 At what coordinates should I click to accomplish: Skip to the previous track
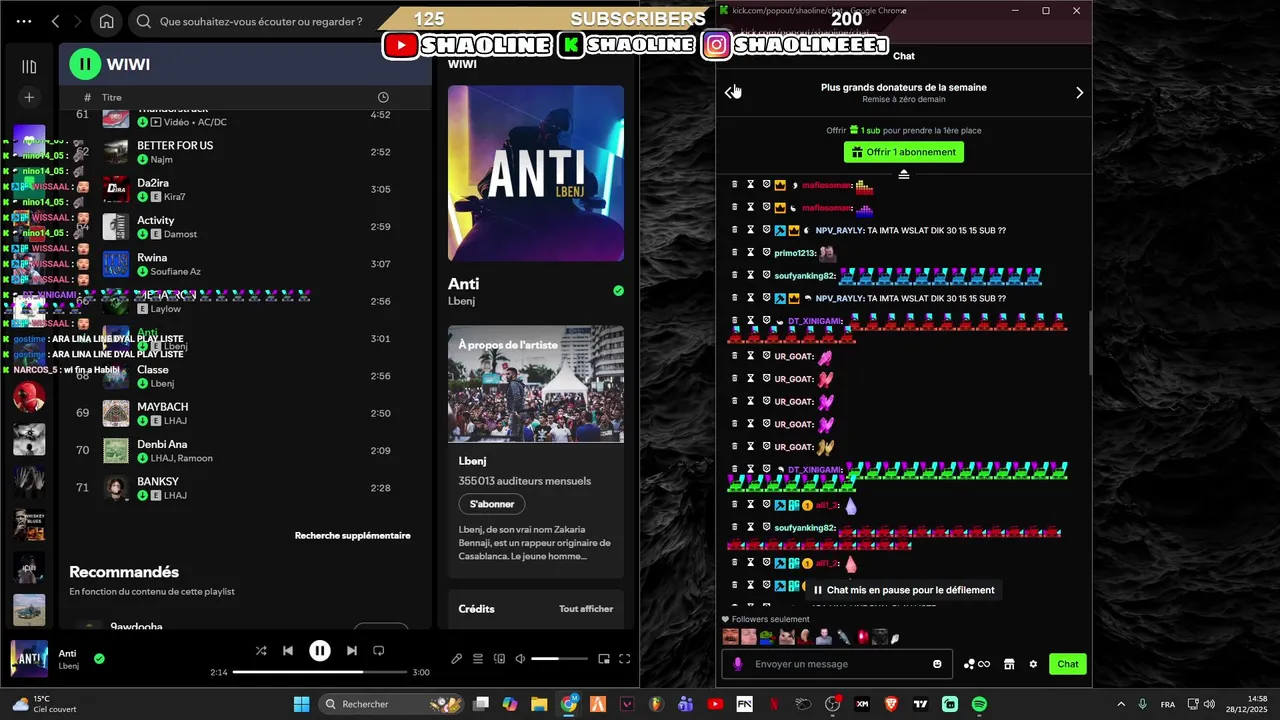coord(288,651)
